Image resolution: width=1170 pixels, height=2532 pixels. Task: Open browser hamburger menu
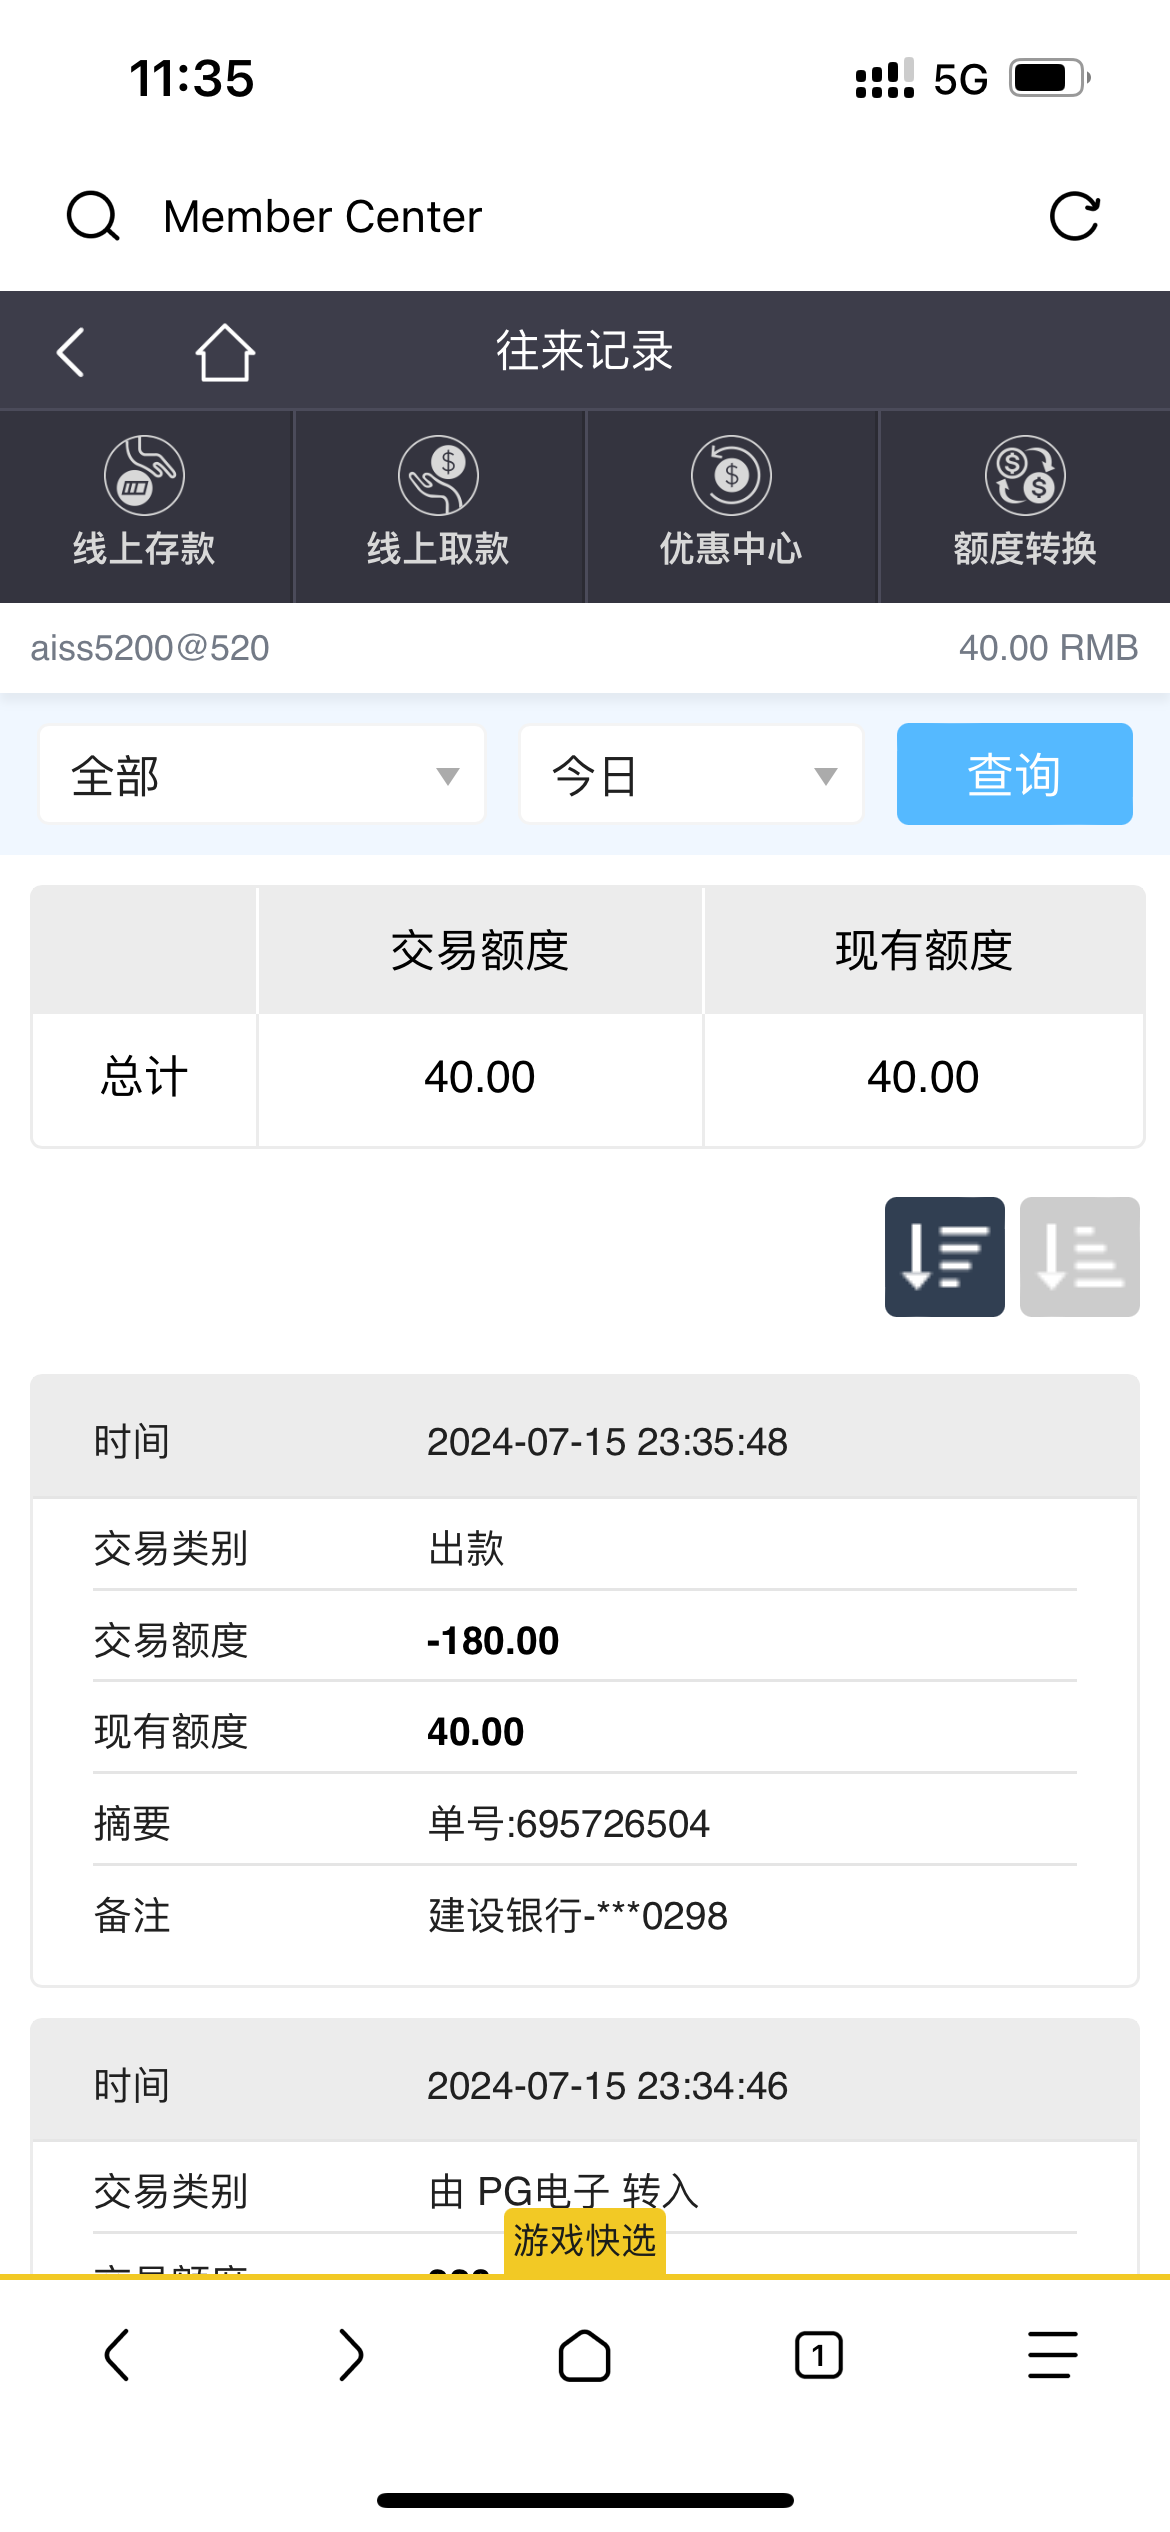[x=1053, y=2355]
